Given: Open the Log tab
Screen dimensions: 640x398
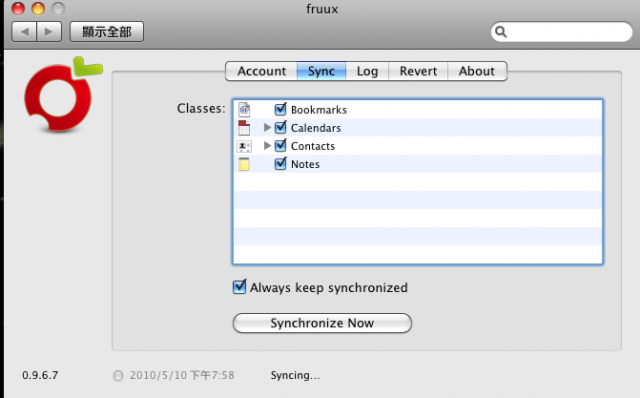Looking at the screenshot, I should pyautogui.click(x=367, y=71).
